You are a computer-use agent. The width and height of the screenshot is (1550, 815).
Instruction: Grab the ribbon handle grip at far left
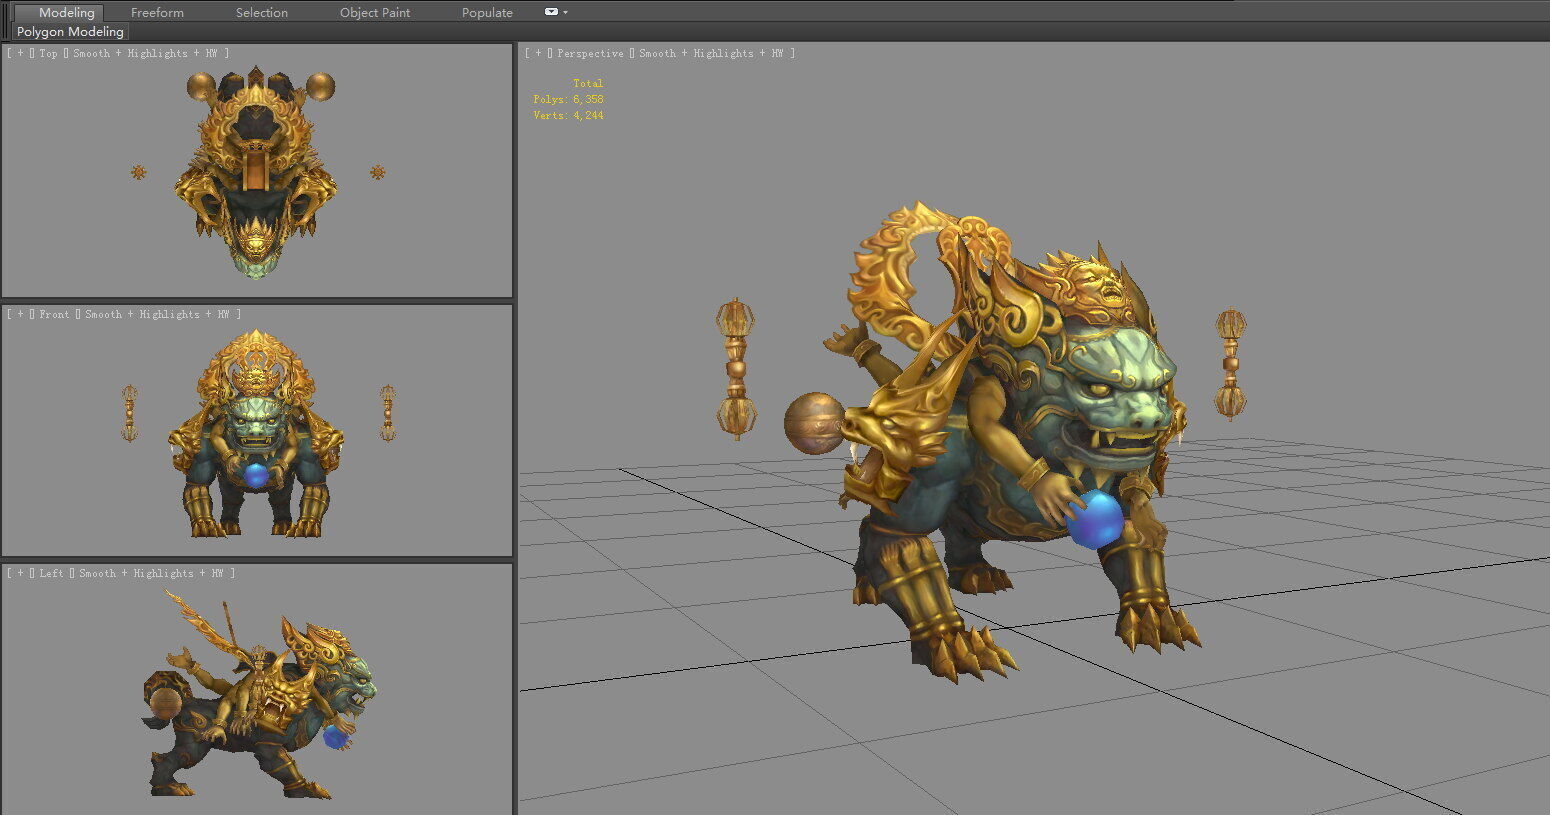pos(6,20)
